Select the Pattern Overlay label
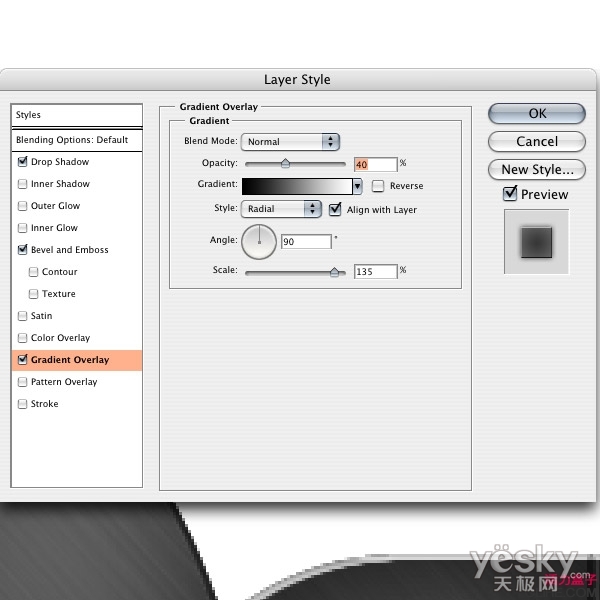This screenshot has width=600, height=600. (x=64, y=382)
